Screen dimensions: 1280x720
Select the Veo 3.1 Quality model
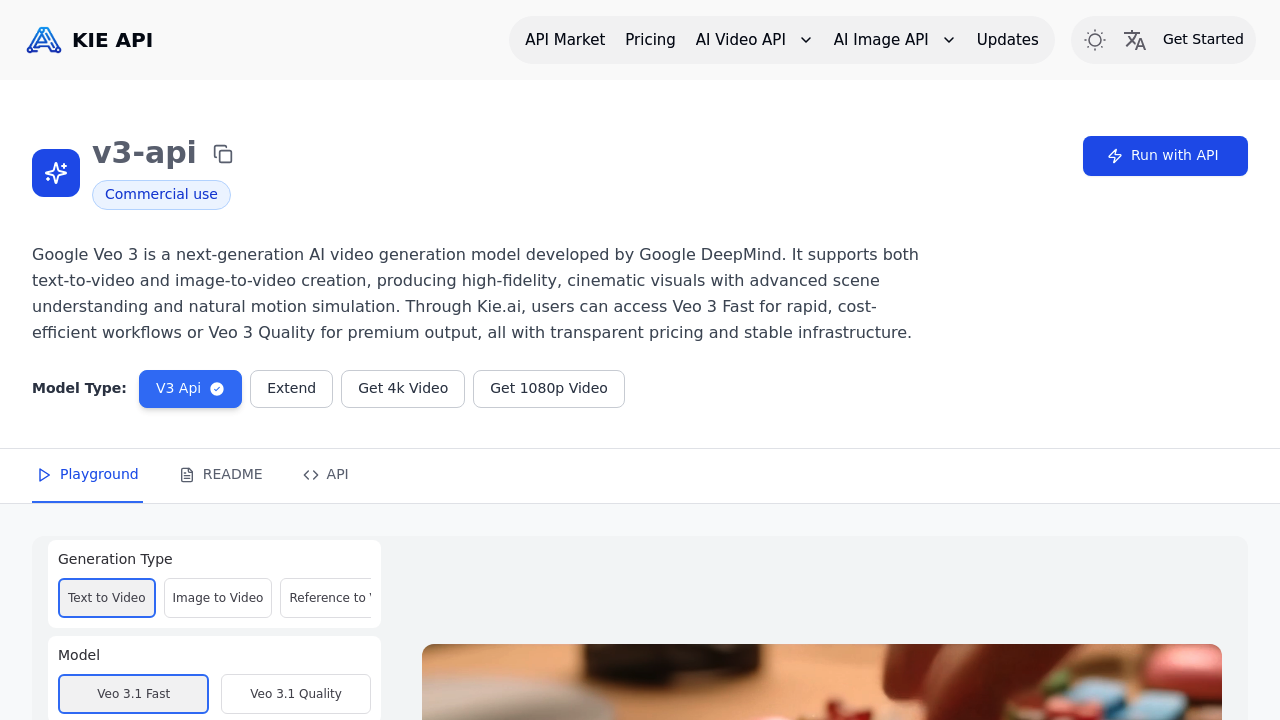(x=295, y=694)
